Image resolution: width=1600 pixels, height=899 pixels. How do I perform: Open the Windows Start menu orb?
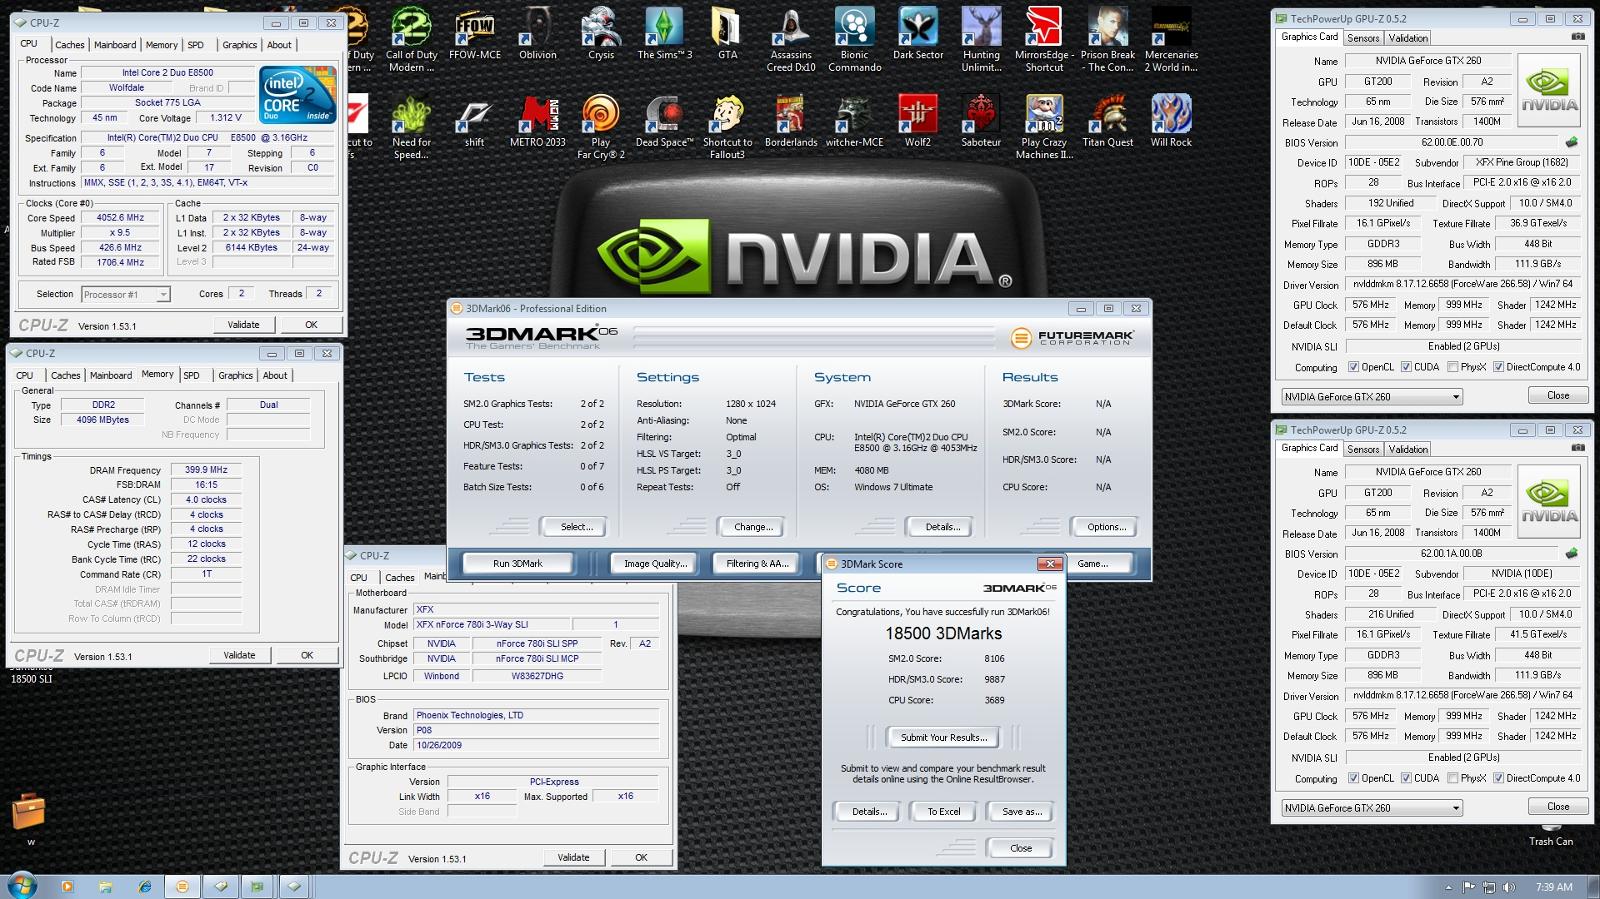point(22,885)
